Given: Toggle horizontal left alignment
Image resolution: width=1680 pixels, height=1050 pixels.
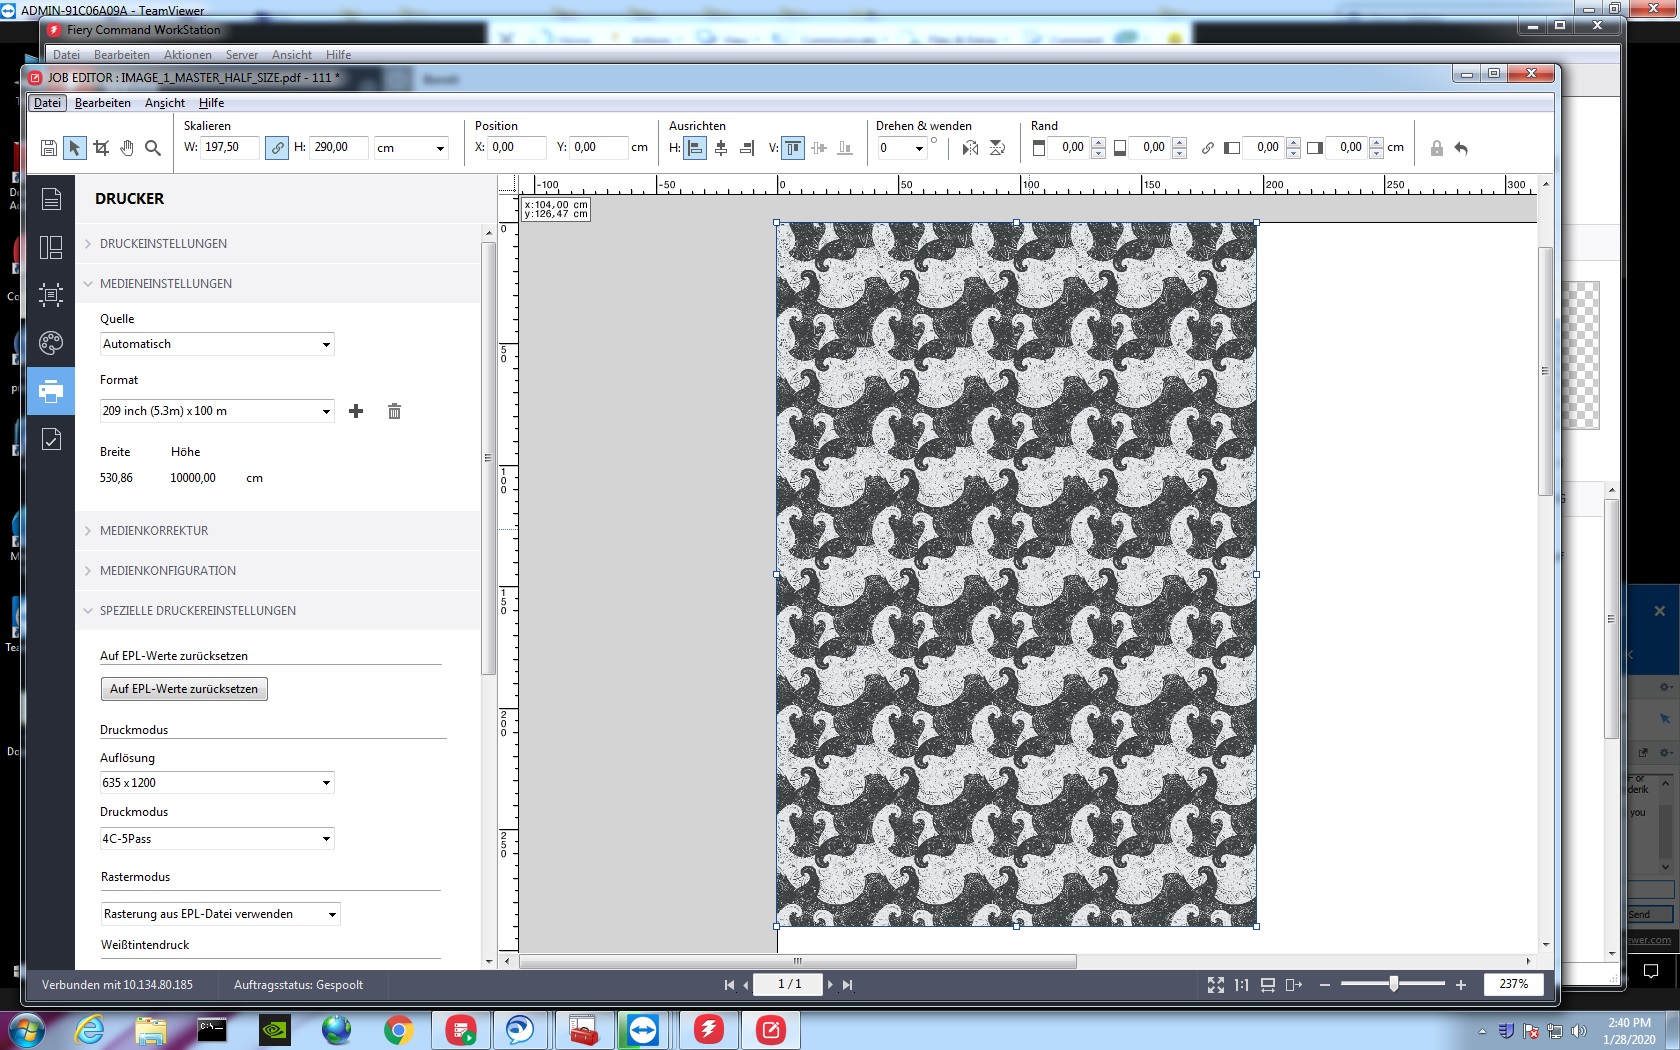Looking at the screenshot, I should tap(695, 148).
